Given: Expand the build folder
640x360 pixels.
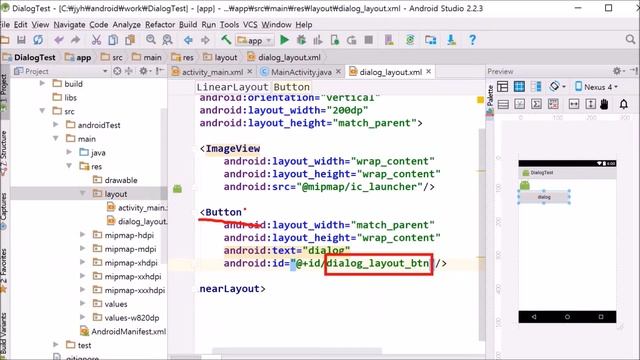Looking at the screenshot, I should click(x=42, y=83).
